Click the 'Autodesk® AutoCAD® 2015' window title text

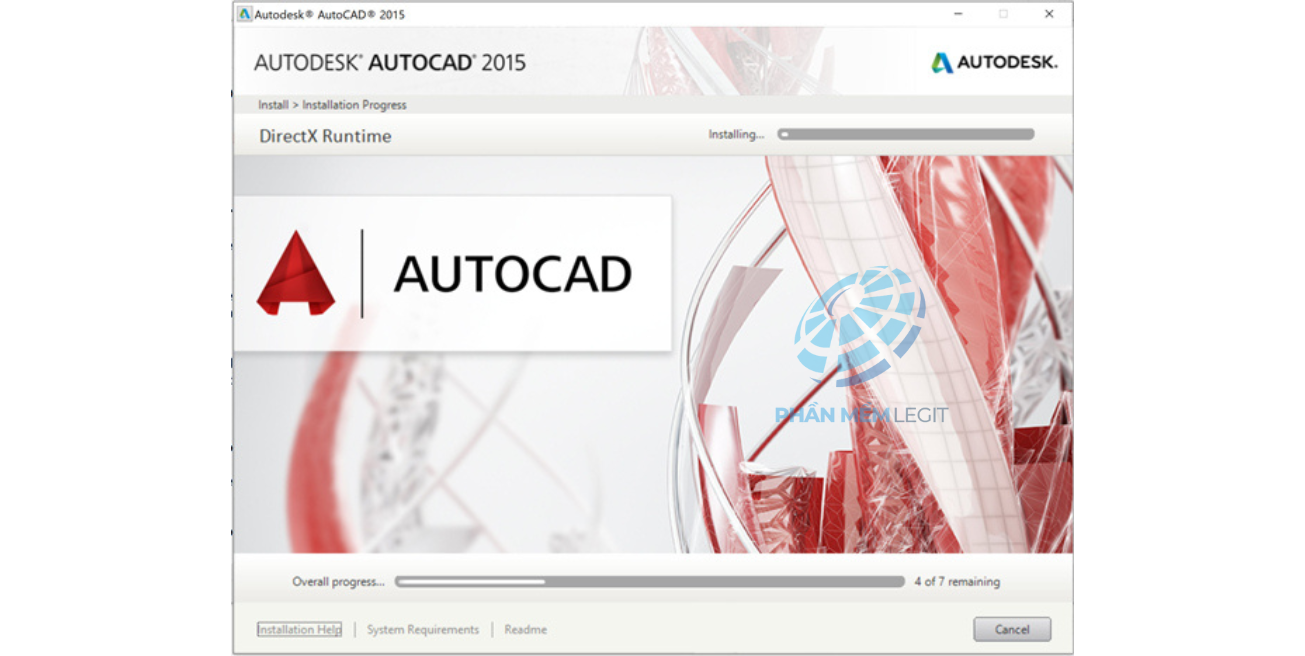pyautogui.click(x=330, y=15)
